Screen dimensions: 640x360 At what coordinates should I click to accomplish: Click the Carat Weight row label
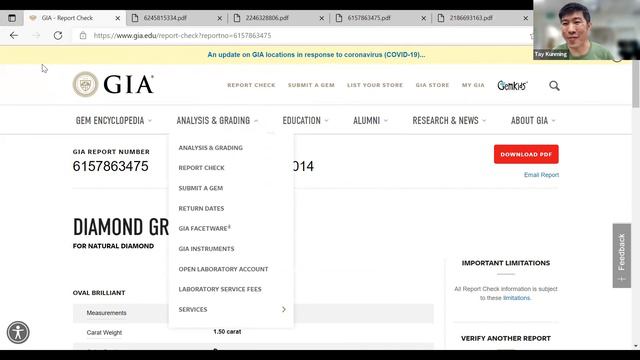104,333
